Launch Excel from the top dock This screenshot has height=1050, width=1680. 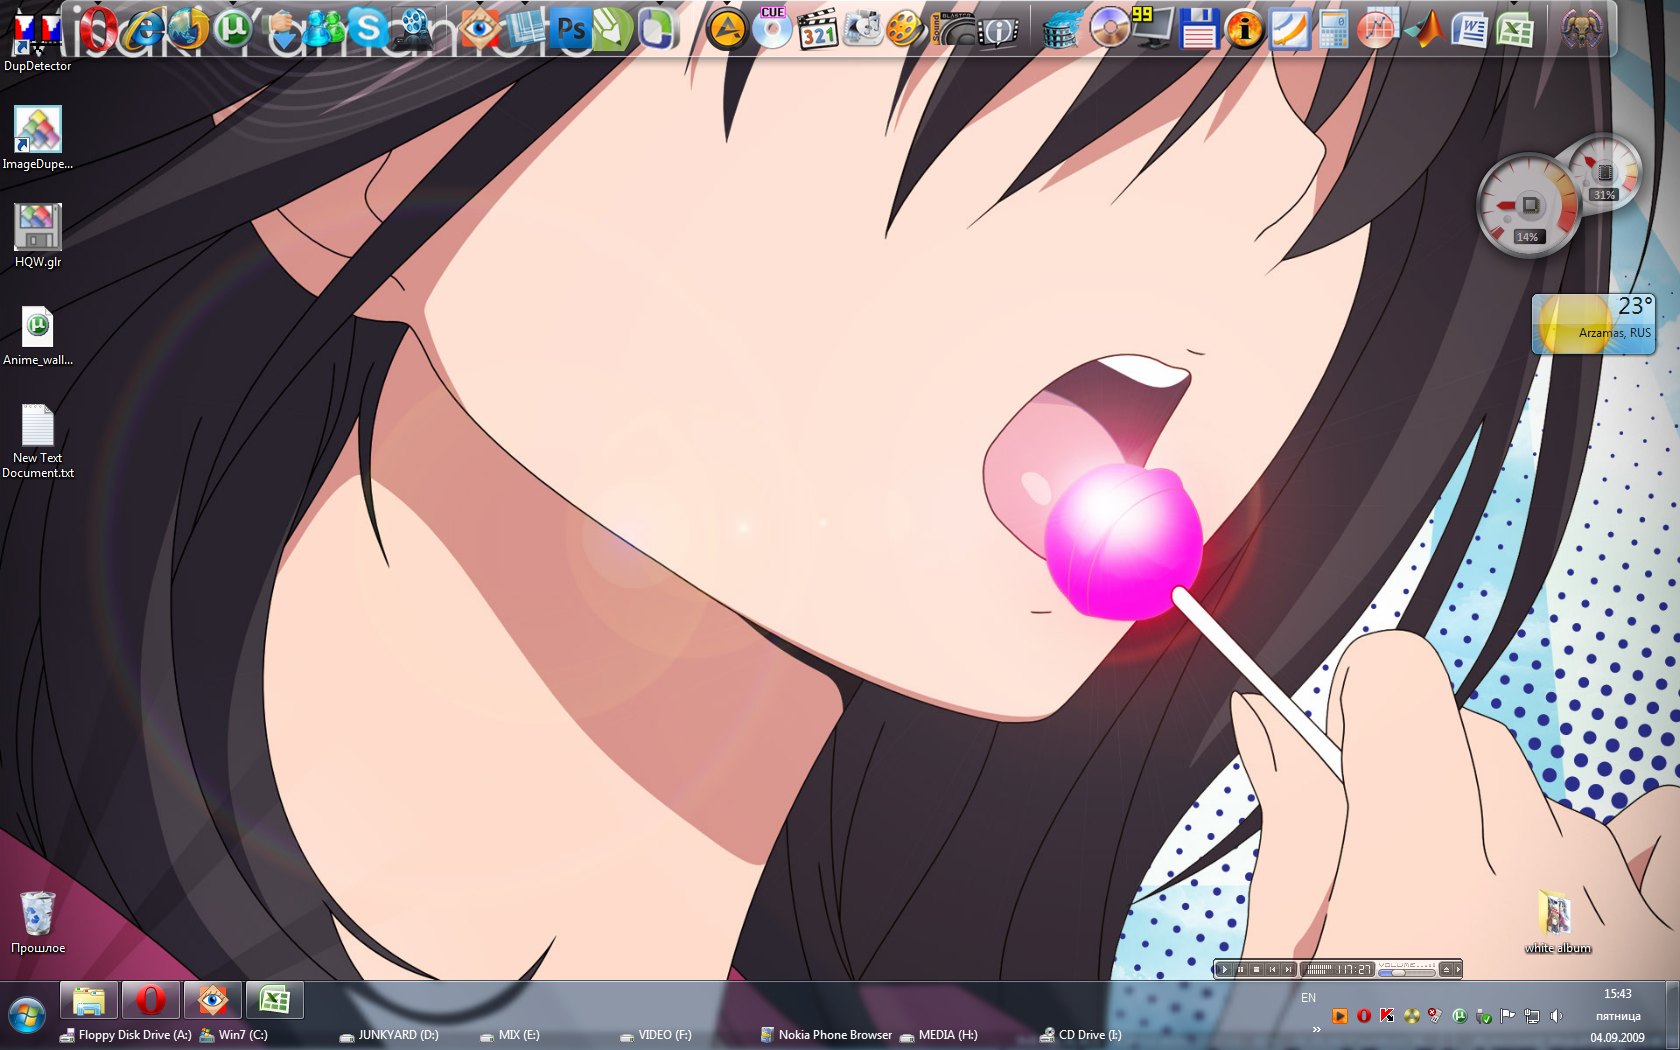pyautogui.click(x=1514, y=28)
